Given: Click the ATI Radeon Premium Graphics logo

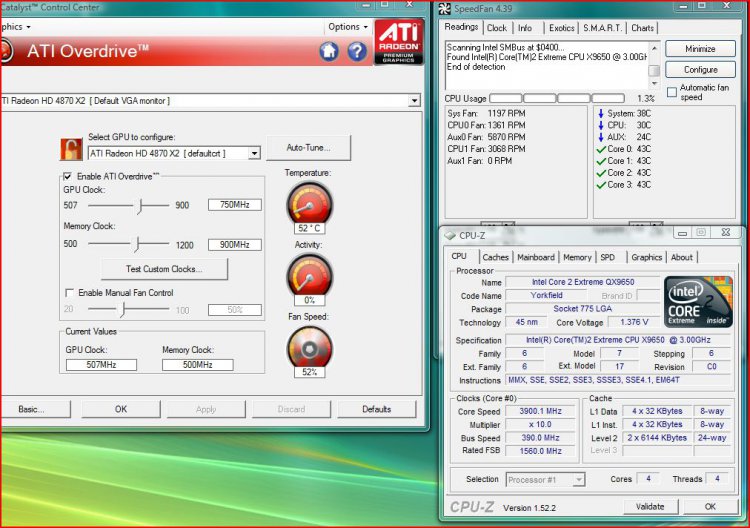Looking at the screenshot, I should coord(398,42).
